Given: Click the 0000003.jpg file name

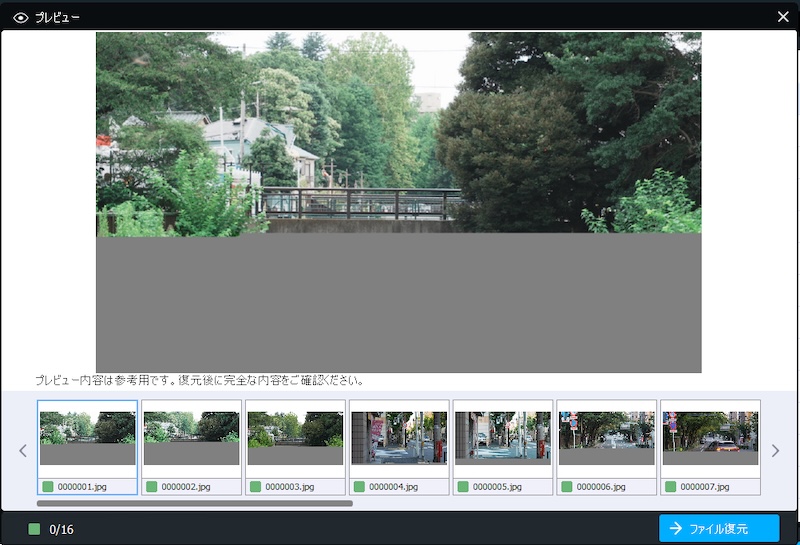Looking at the screenshot, I should [290, 487].
